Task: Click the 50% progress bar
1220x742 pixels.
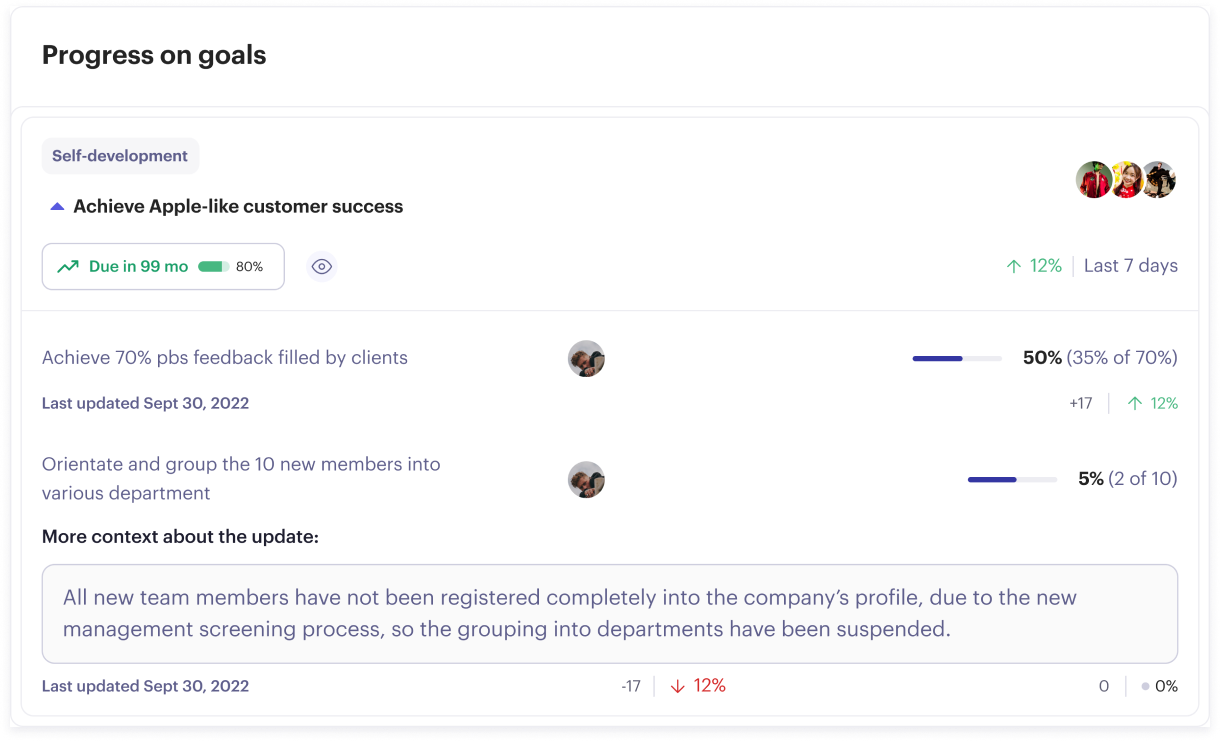Action: pos(957,358)
